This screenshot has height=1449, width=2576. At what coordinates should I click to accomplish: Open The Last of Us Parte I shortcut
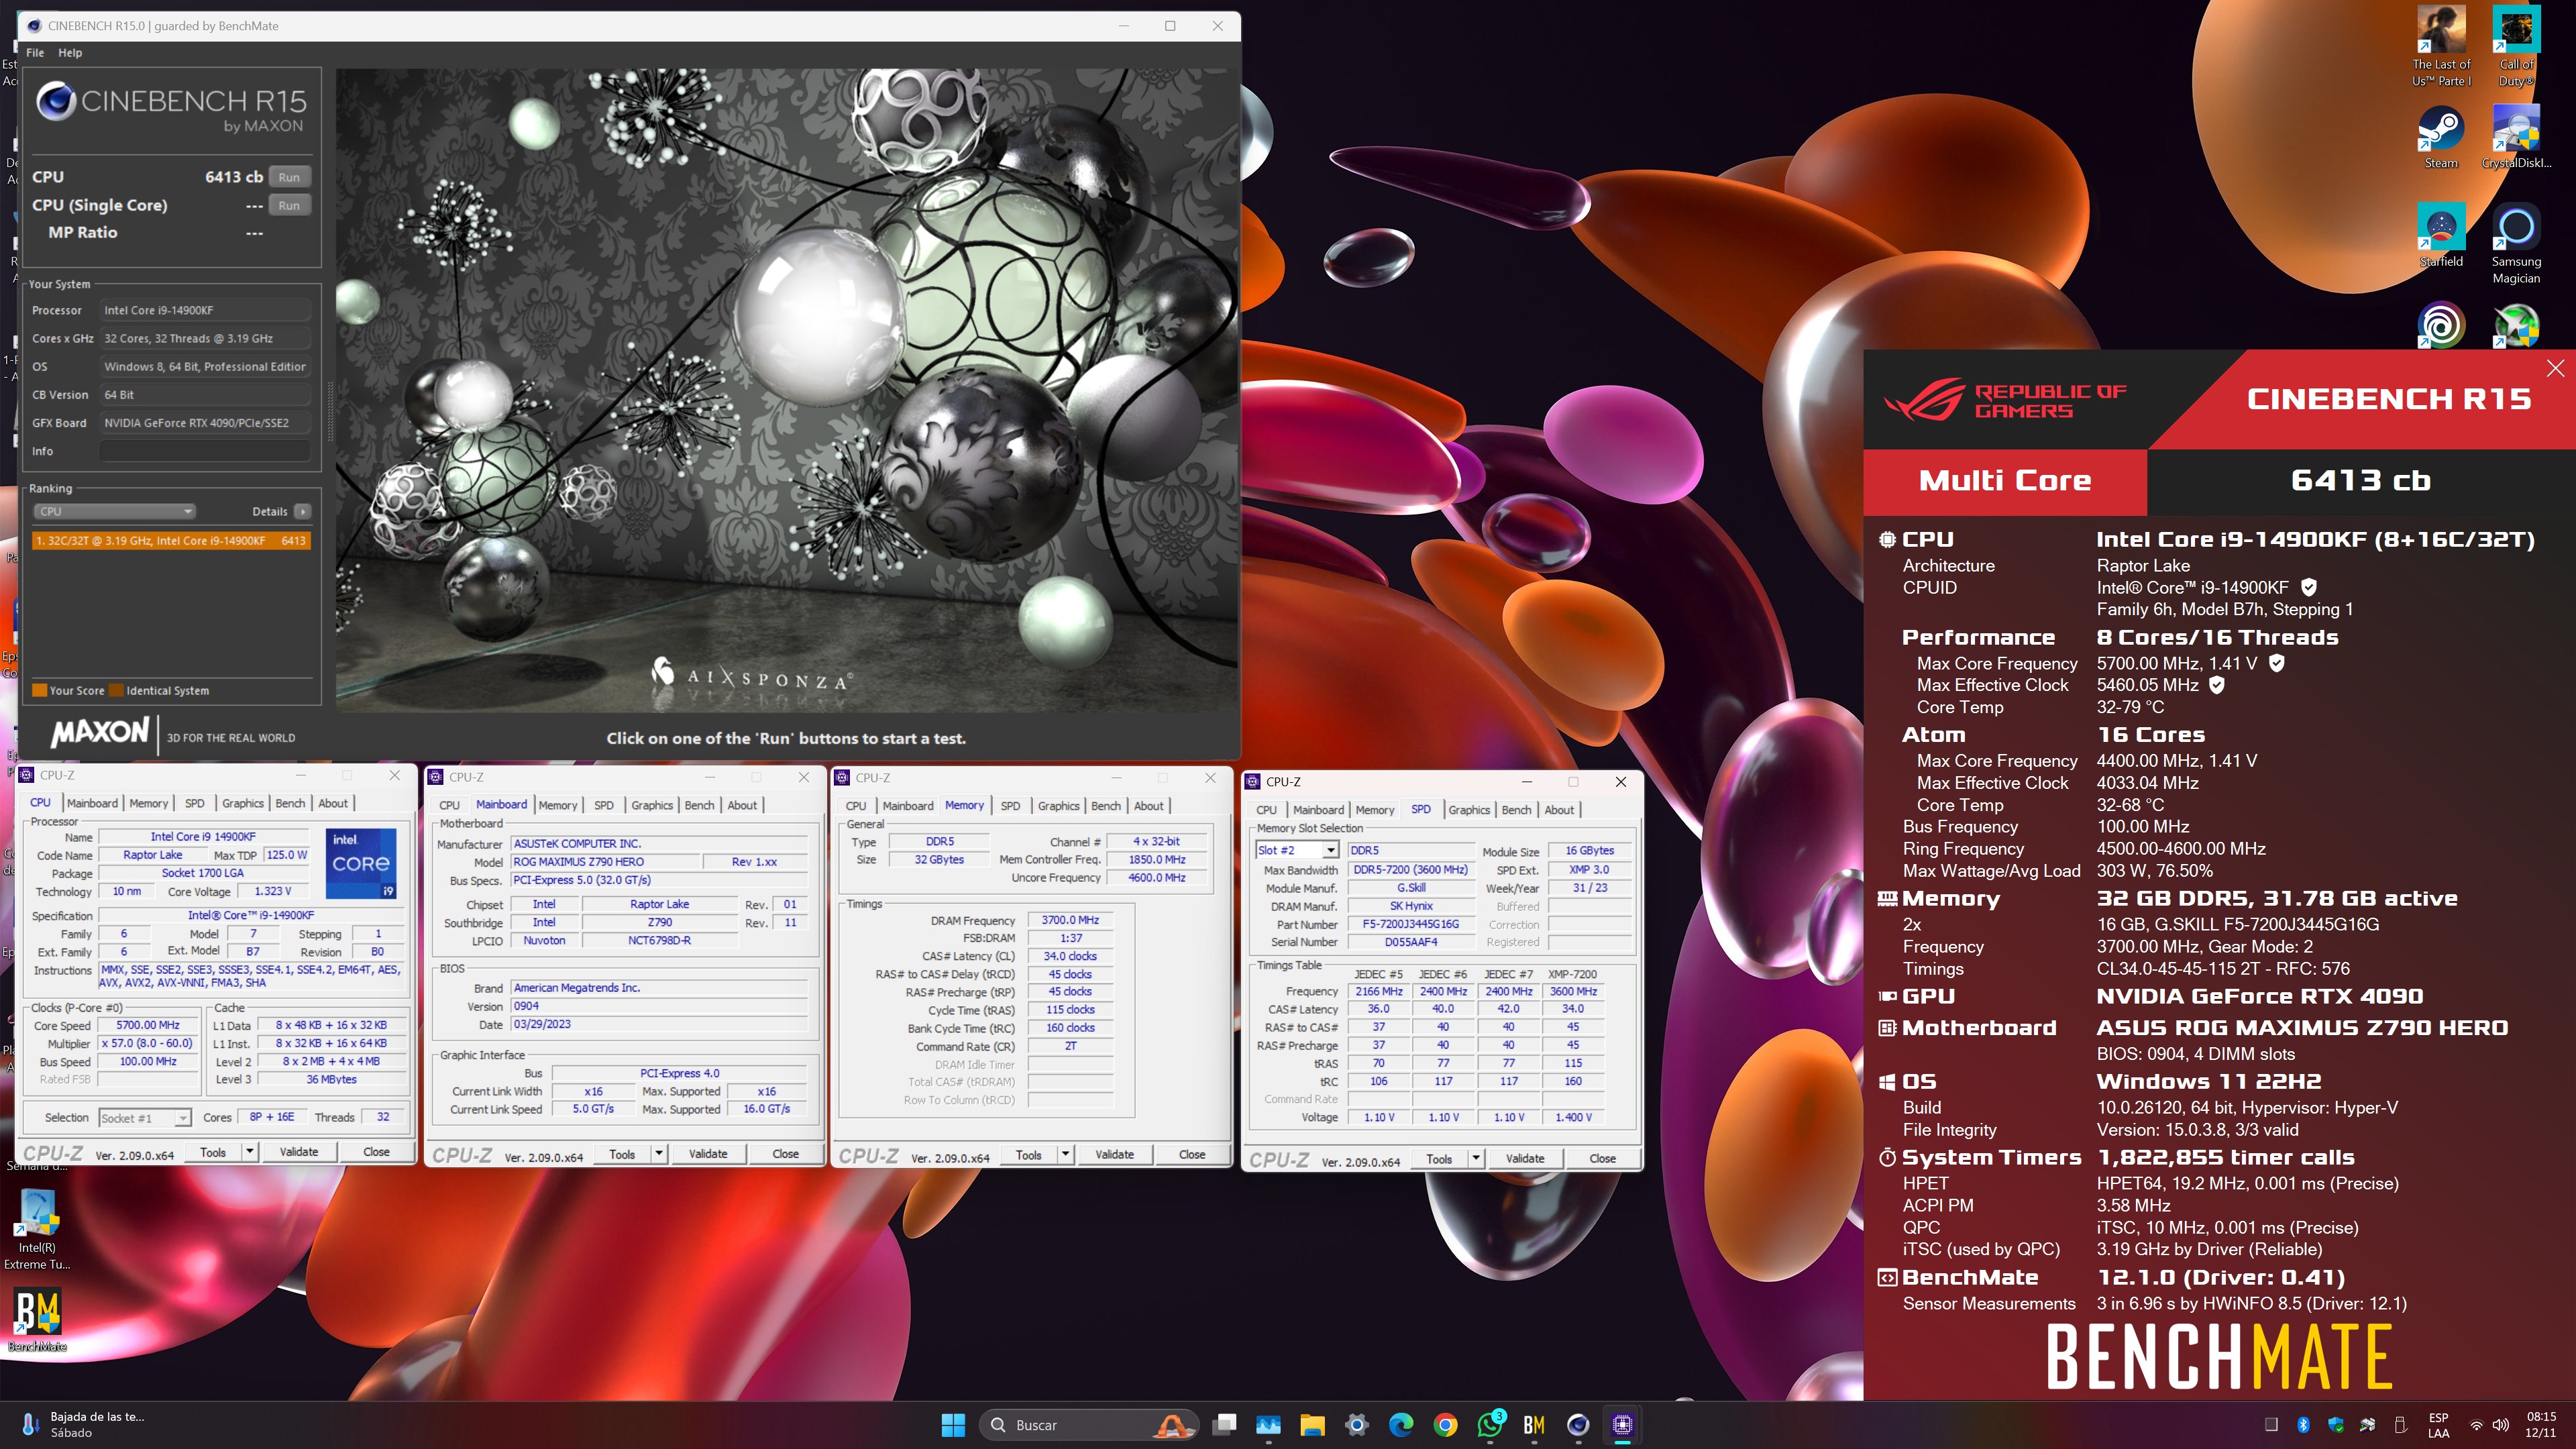pyautogui.click(x=2441, y=46)
